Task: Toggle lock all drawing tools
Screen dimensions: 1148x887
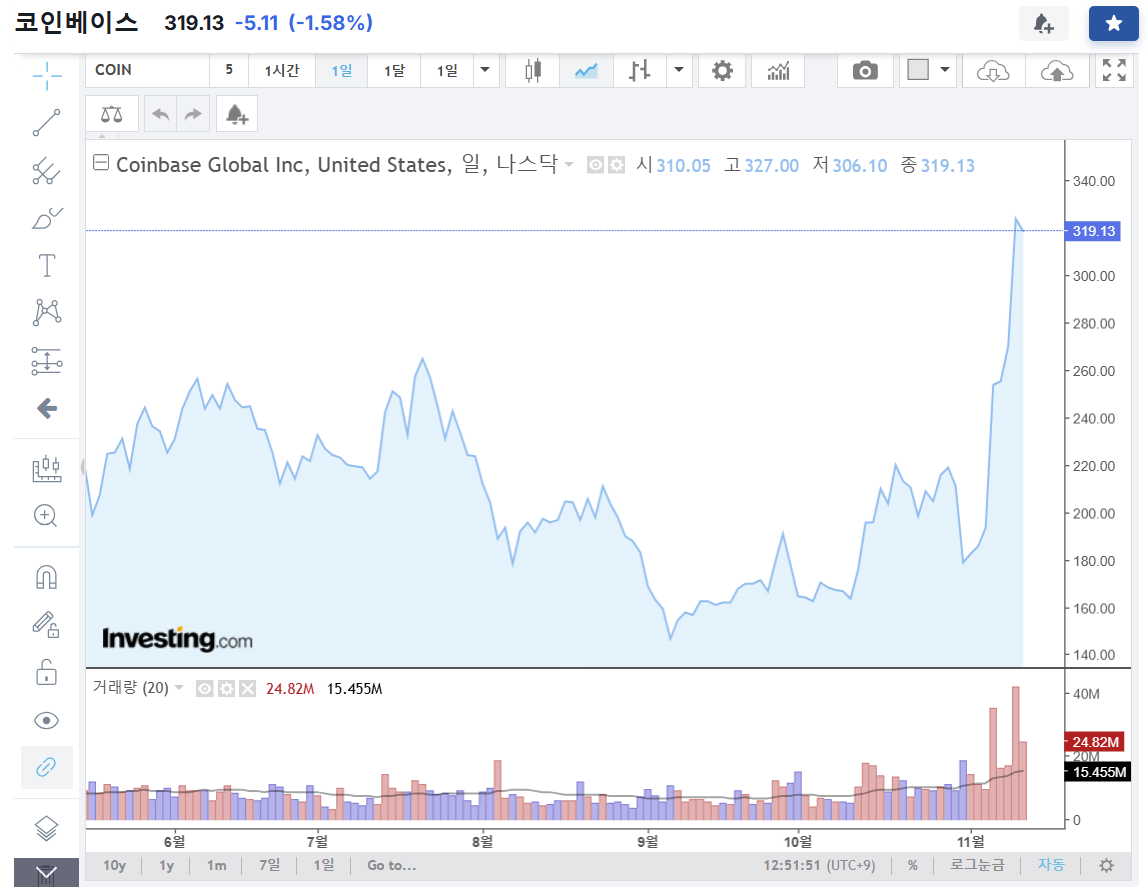Action: coord(46,673)
